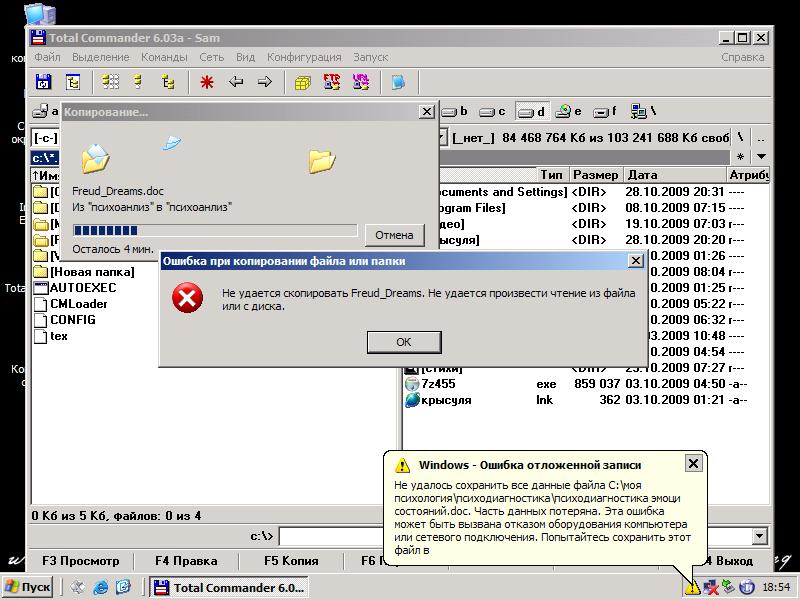Open the Выделение menu
Viewport: 800px width, 600px height.
click(101, 57)
